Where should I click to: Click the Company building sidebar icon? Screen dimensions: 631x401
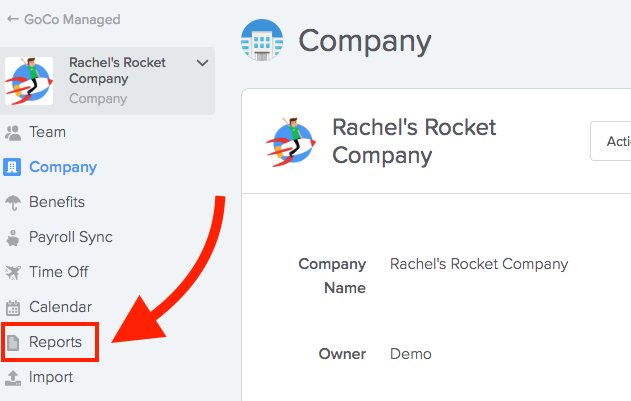[x=12, y=167]
